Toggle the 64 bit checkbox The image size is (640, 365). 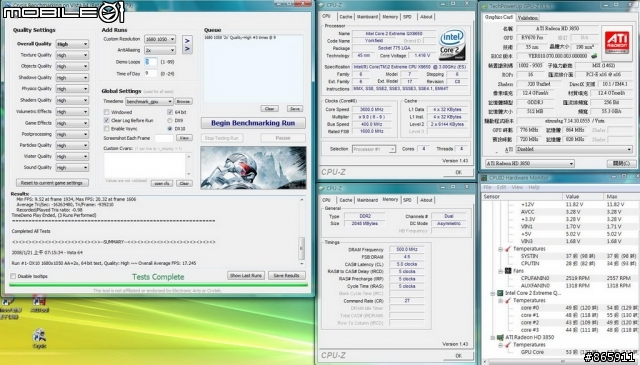pos(170,112)
